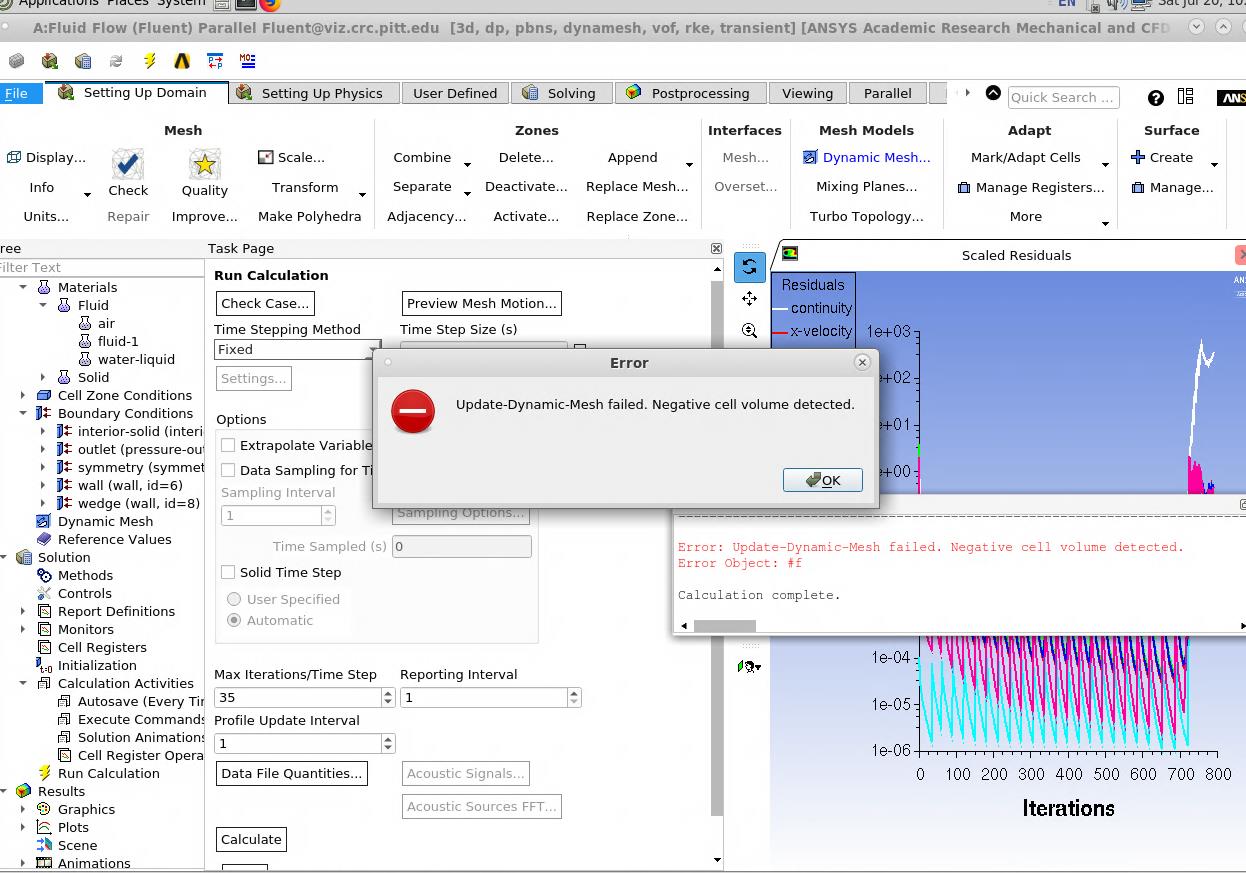Expand the Solid tree node
The width and height of the screenshot is (1246, 873).
pyautogui.click(x=43, y=377)
